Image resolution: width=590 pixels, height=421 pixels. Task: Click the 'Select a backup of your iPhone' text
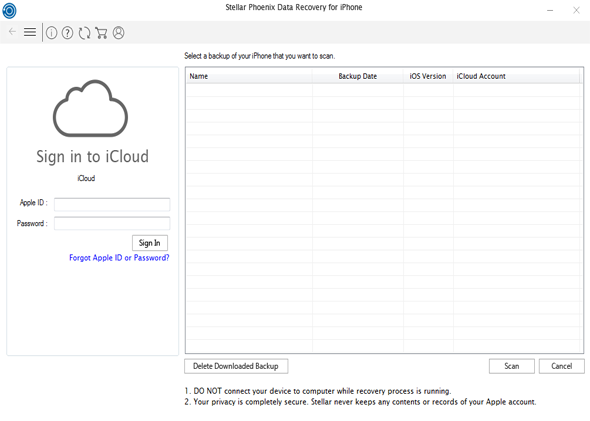click(x=260, y=56)
